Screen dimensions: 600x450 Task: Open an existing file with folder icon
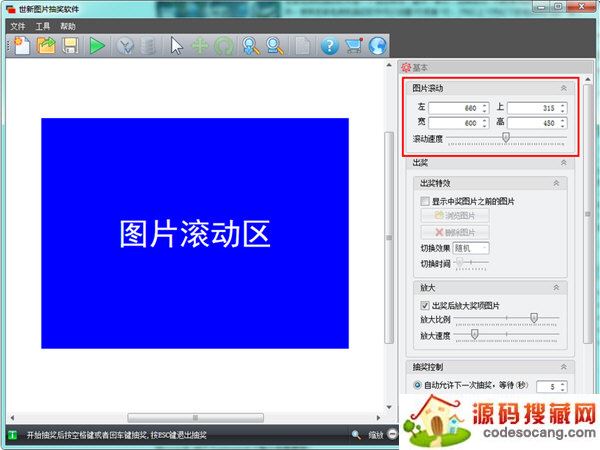[46, 46]
